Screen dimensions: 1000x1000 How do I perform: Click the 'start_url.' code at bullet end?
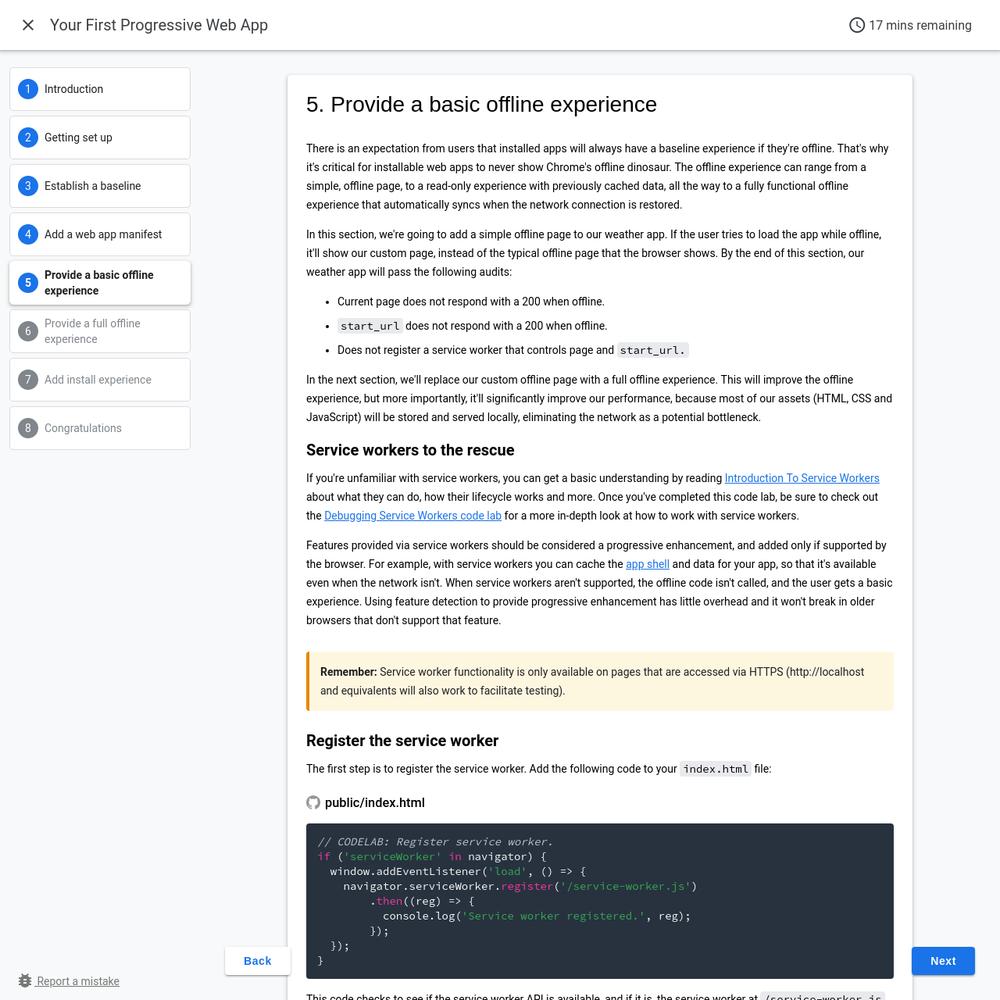(x=652, y=350)
